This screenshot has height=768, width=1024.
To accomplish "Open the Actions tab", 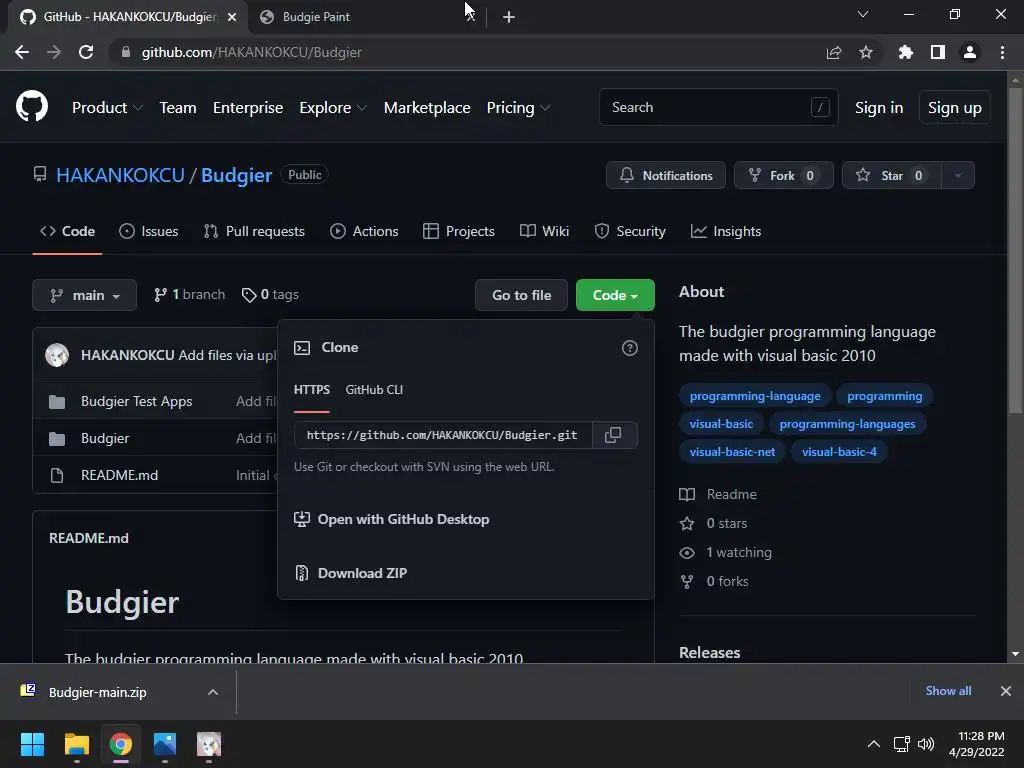I will tap(364, 231).
